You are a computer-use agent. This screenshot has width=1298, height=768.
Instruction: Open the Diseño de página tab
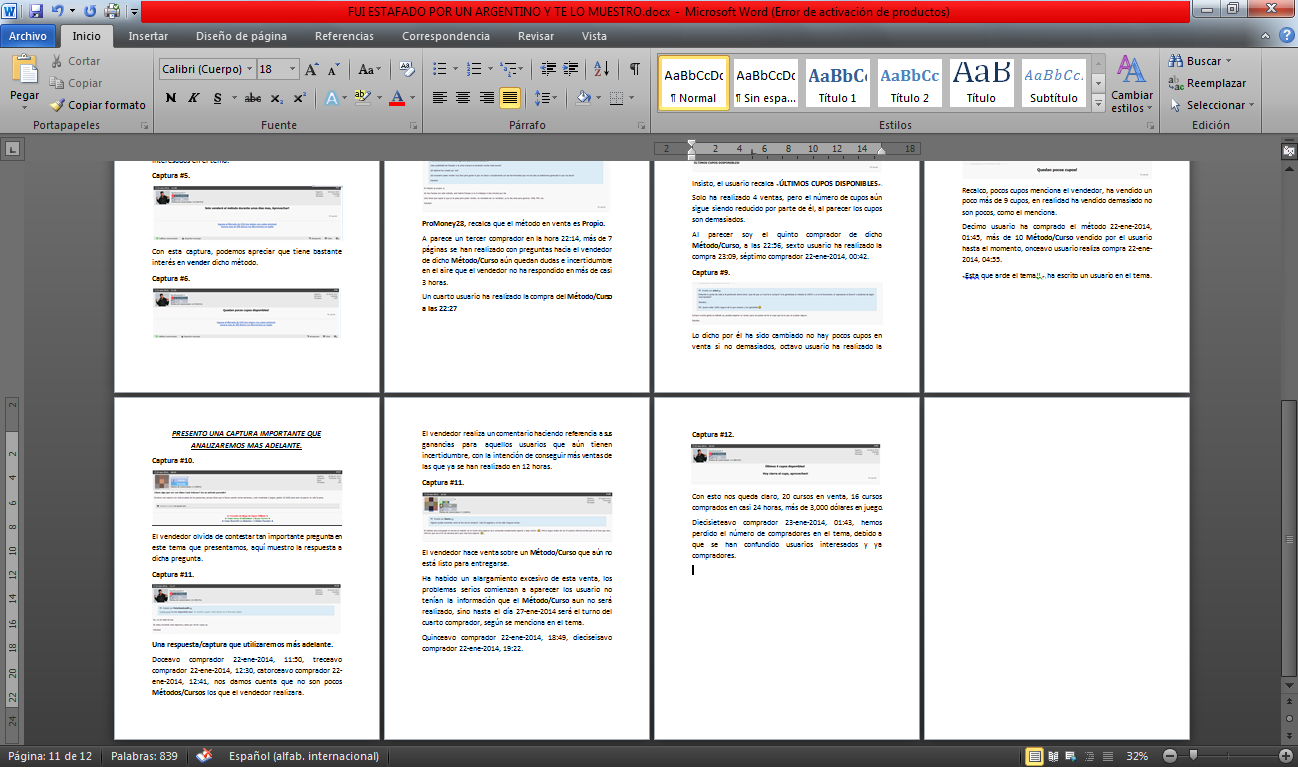241,36
